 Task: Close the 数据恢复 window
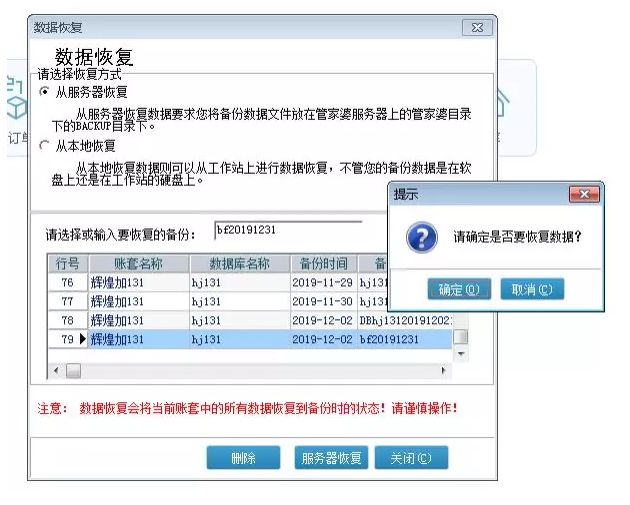tap(477, 28)
